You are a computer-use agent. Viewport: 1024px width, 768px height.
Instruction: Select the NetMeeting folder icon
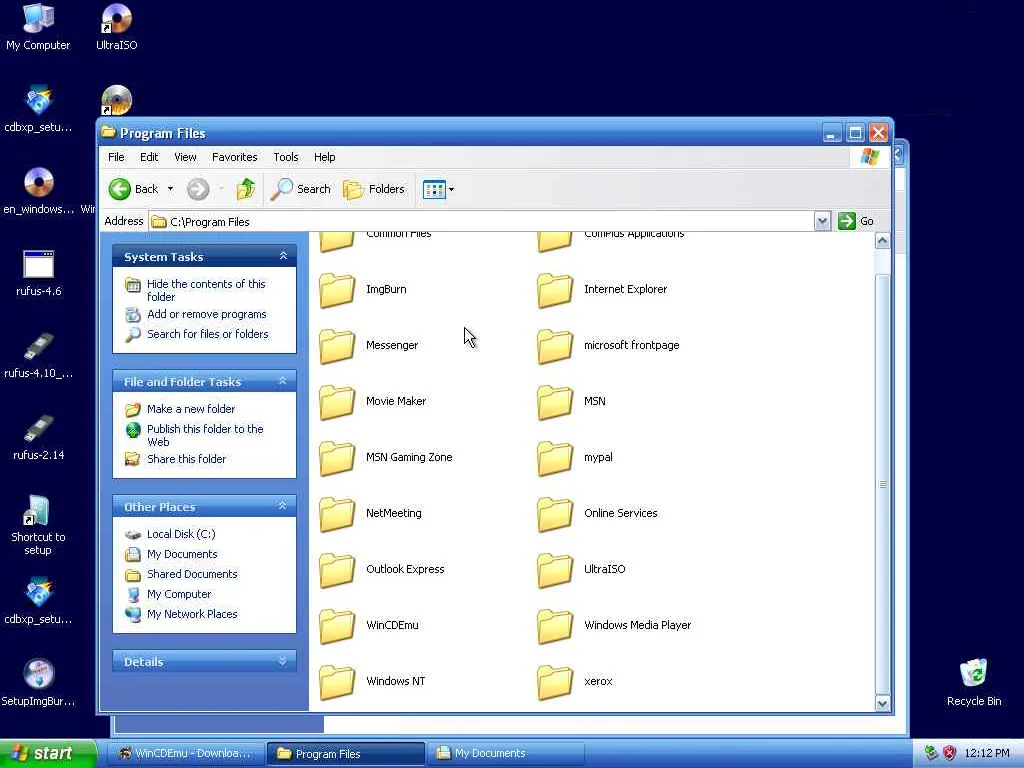337,515
